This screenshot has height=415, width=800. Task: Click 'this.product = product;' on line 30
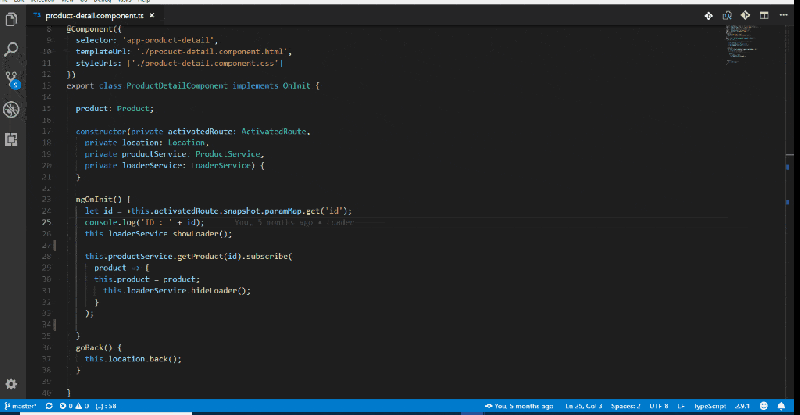click(x=147, y=279)
